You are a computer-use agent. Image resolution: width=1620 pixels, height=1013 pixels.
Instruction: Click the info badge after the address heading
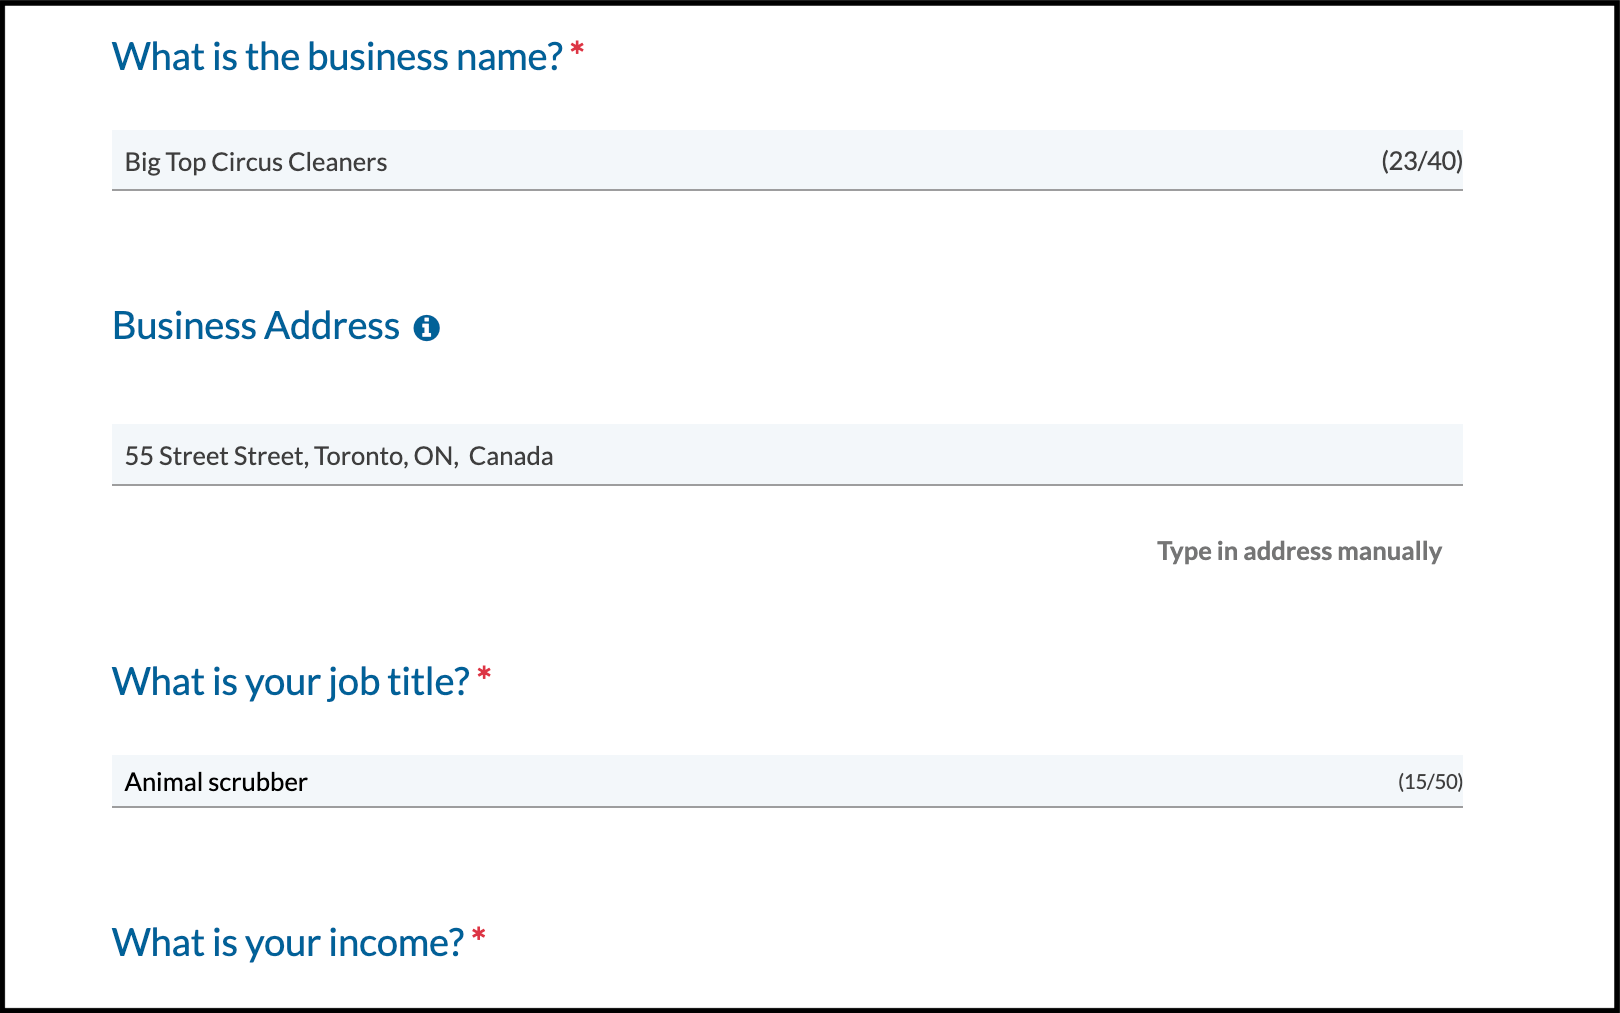point(428,327)
